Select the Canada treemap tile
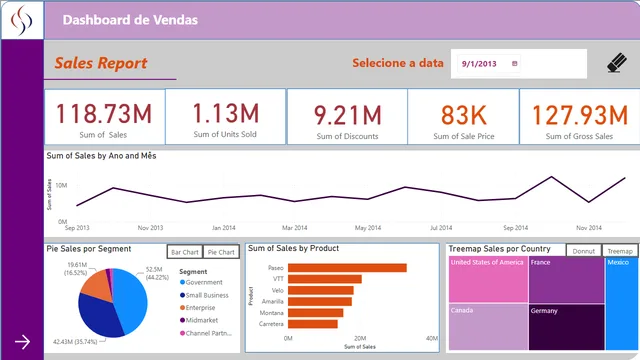Screen dimensions: 640x360 [x=488, y=327]
